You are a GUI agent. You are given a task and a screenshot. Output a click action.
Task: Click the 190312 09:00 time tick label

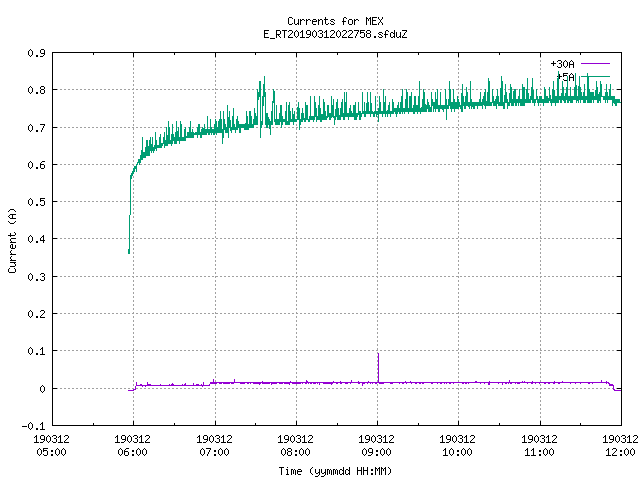376,446
